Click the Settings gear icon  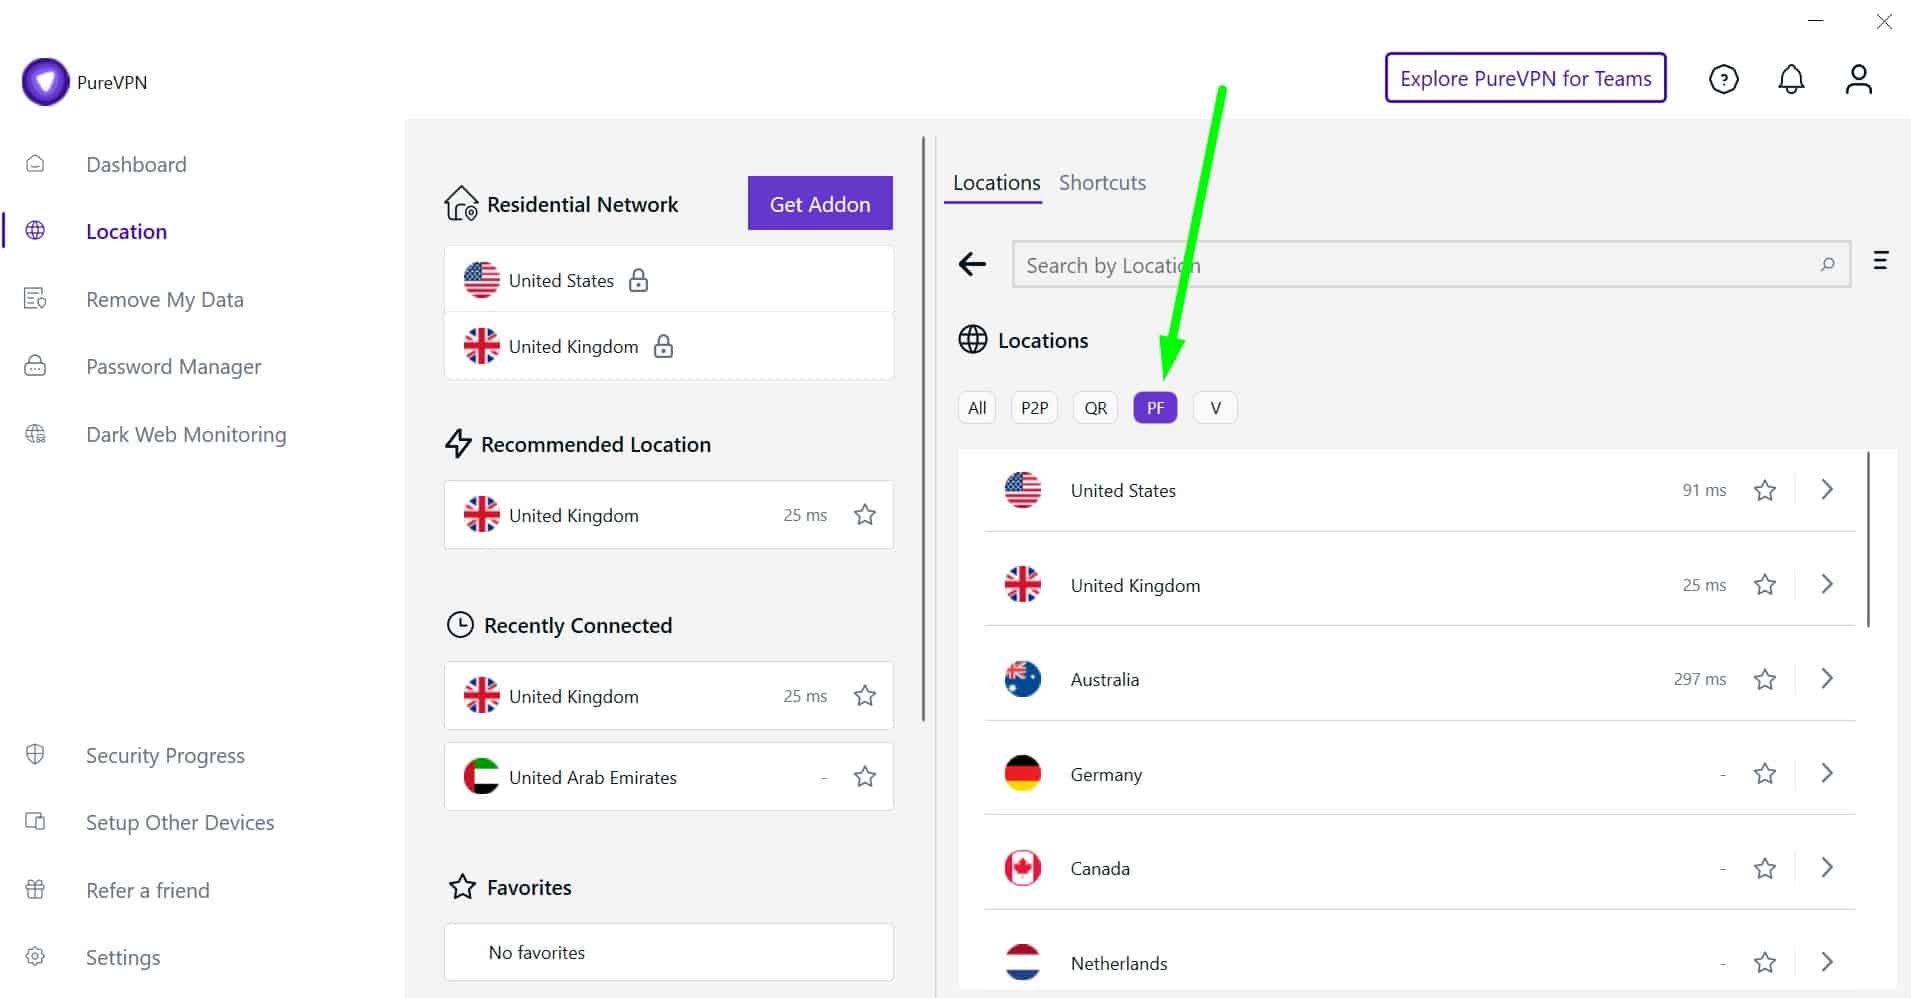[x=35, y=956]
